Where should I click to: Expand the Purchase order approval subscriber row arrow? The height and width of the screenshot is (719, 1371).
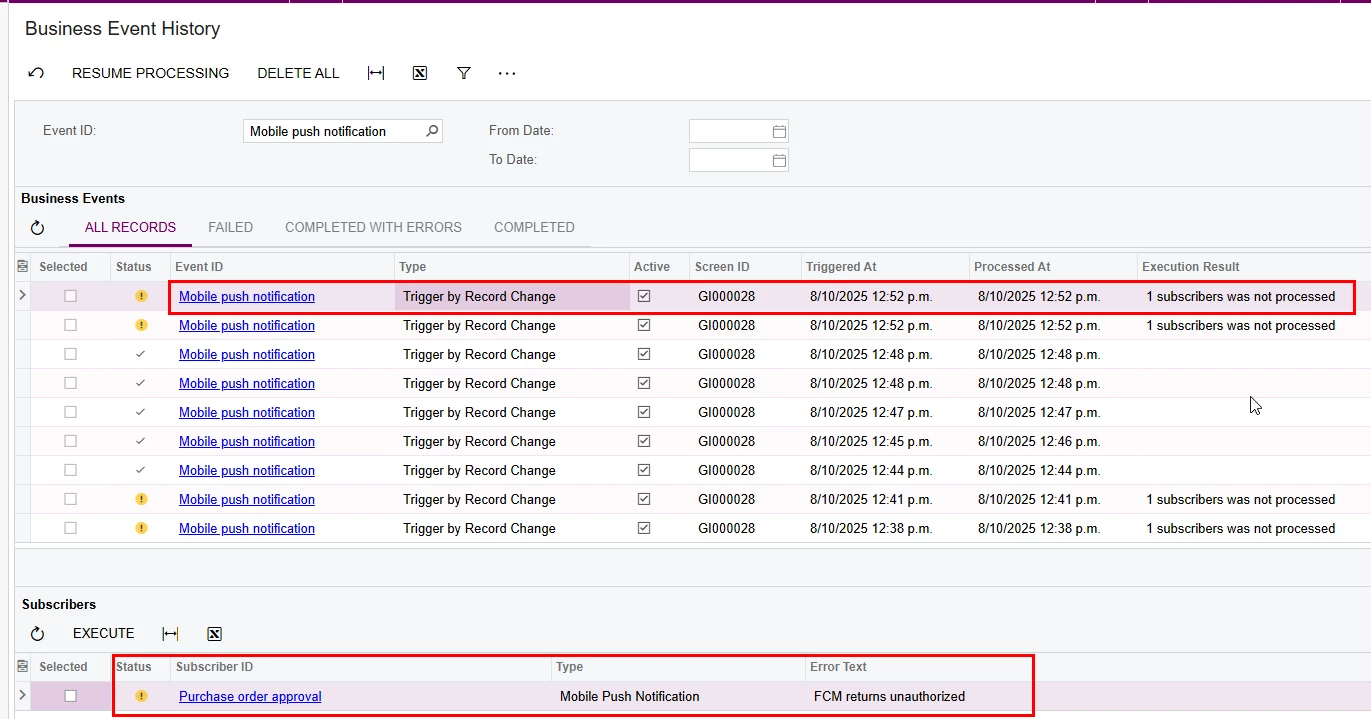pos(22,696)
